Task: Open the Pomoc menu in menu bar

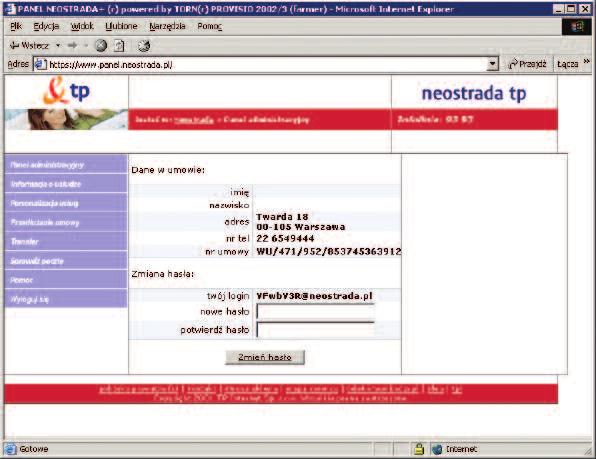Action: [x=209, y=26]
